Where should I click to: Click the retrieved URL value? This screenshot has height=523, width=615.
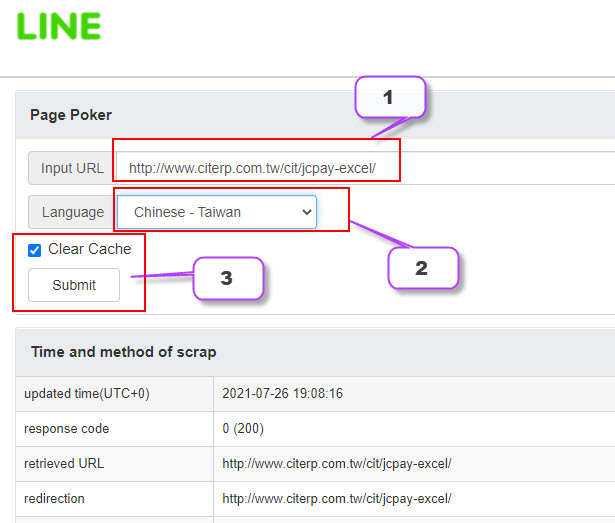[x=336, y=463]
